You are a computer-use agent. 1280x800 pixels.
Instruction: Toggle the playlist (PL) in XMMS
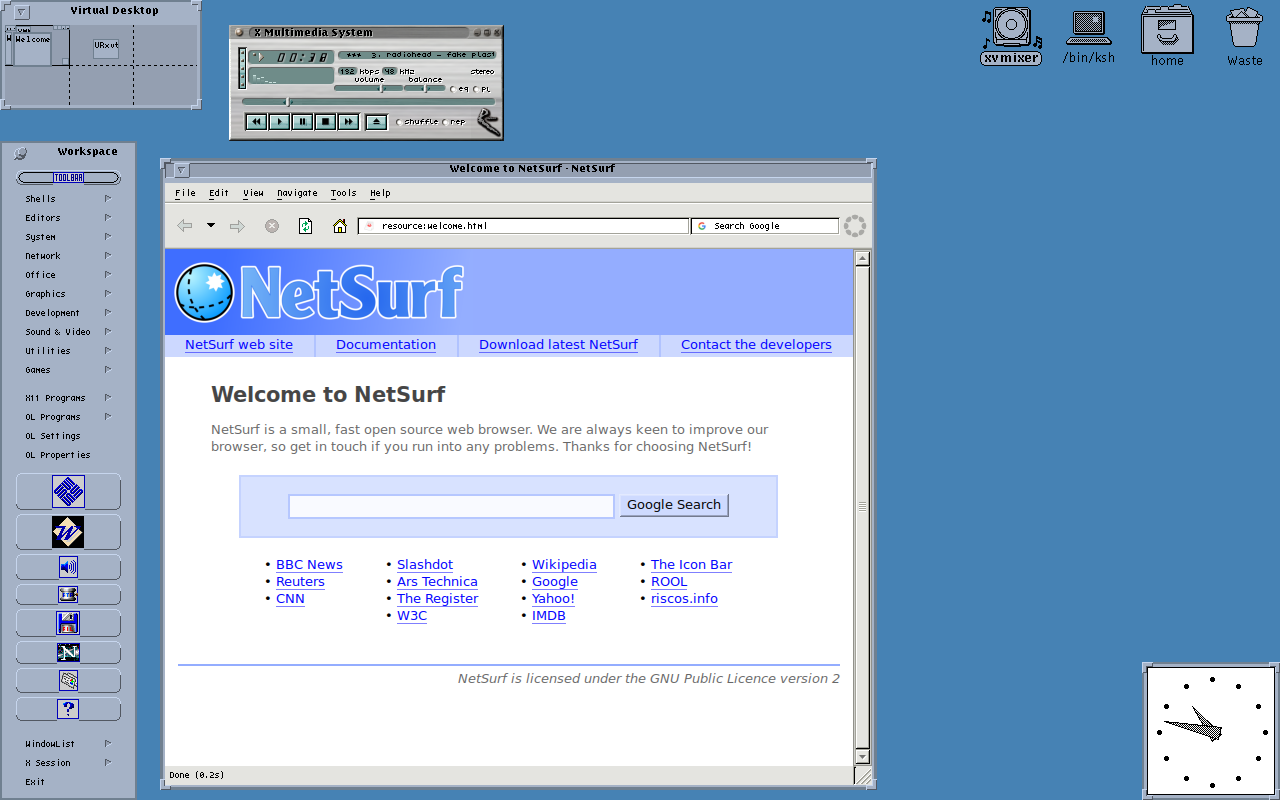[483, 89]
